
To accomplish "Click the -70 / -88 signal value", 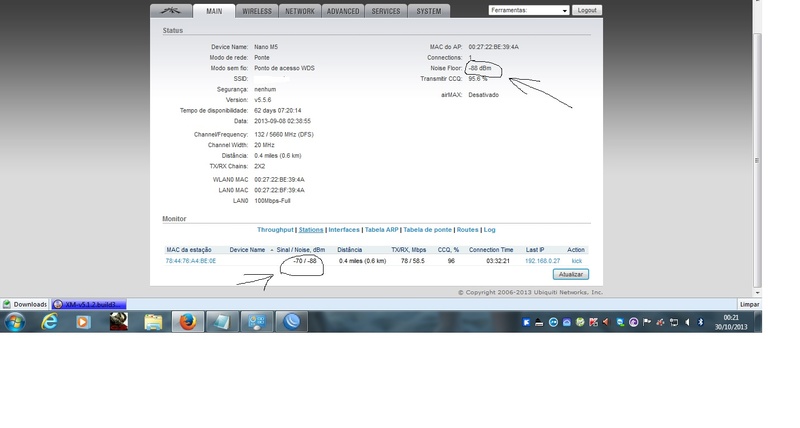I will click(305, 261).
